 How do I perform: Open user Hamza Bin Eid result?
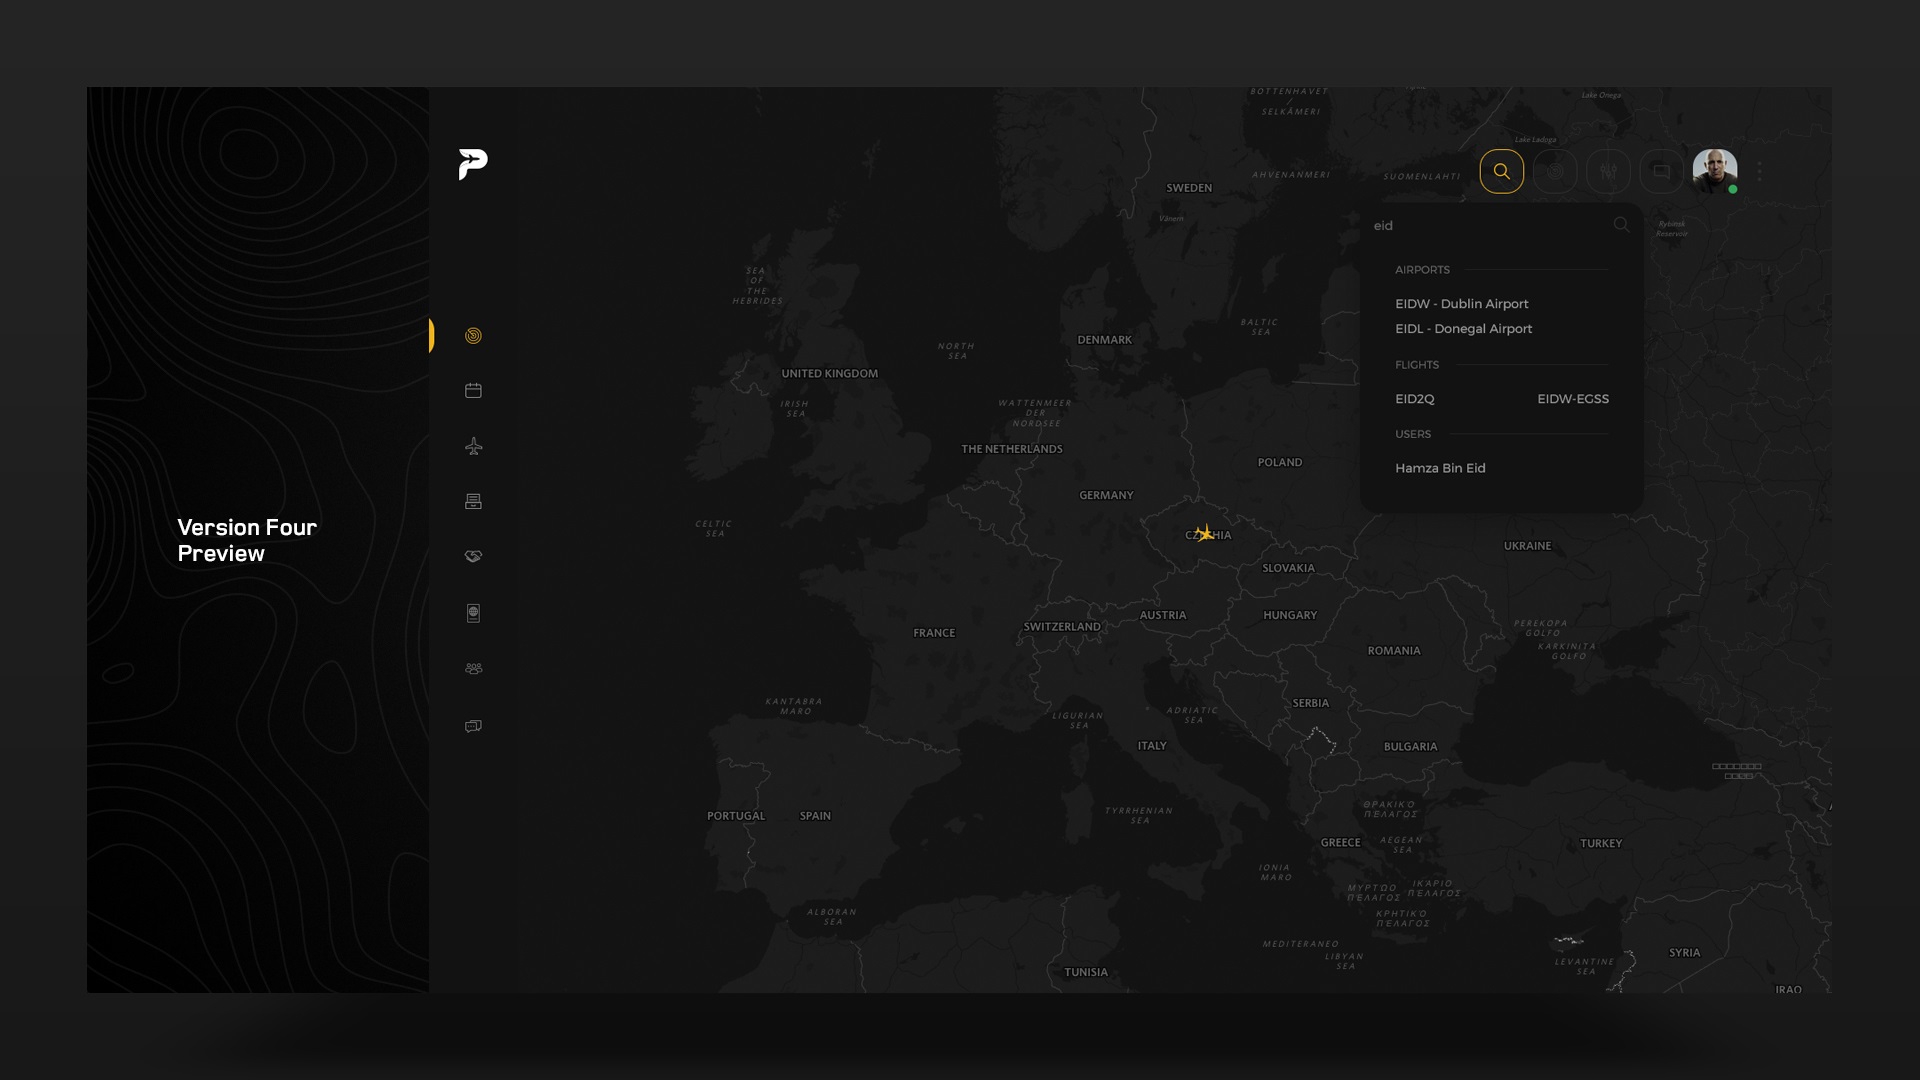[1440, 468]
